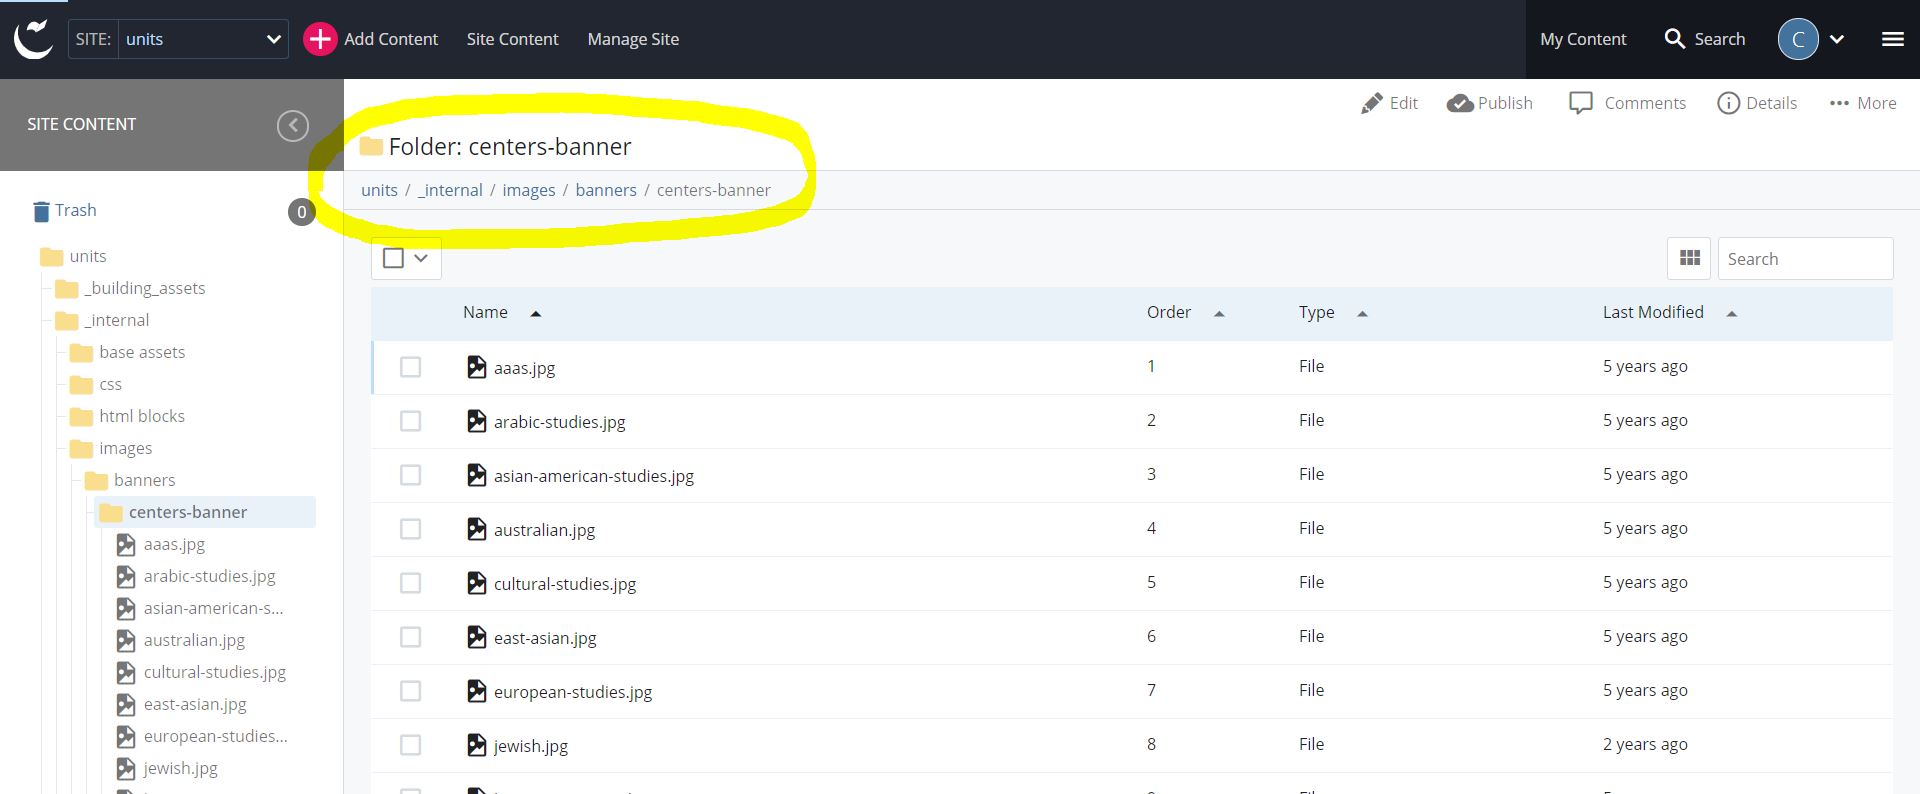The image size is (1920, 794).
Task: Check the box for aaas.jpg
Action: 410,367
